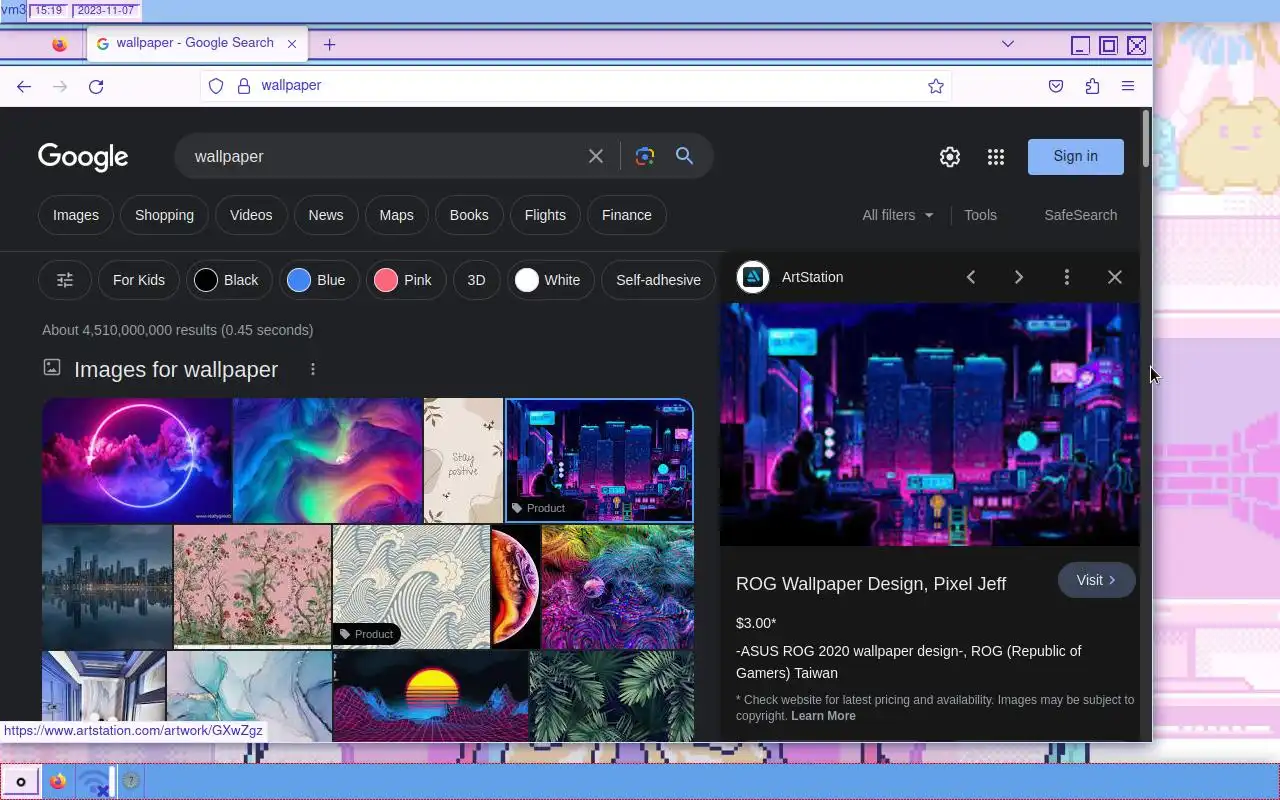Click the ArtStation logo in the preview
This screenshot has height=800, width=1280.
pyautogui.click(x=753, y=277)
